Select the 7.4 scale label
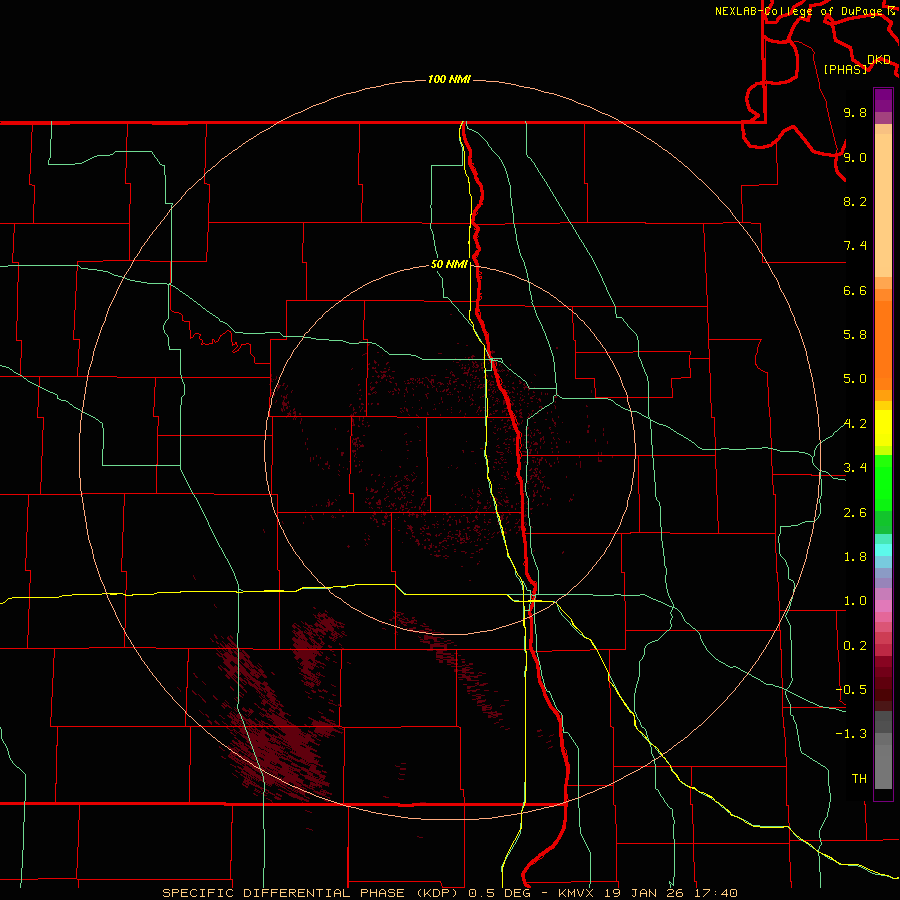 (855, 246)
